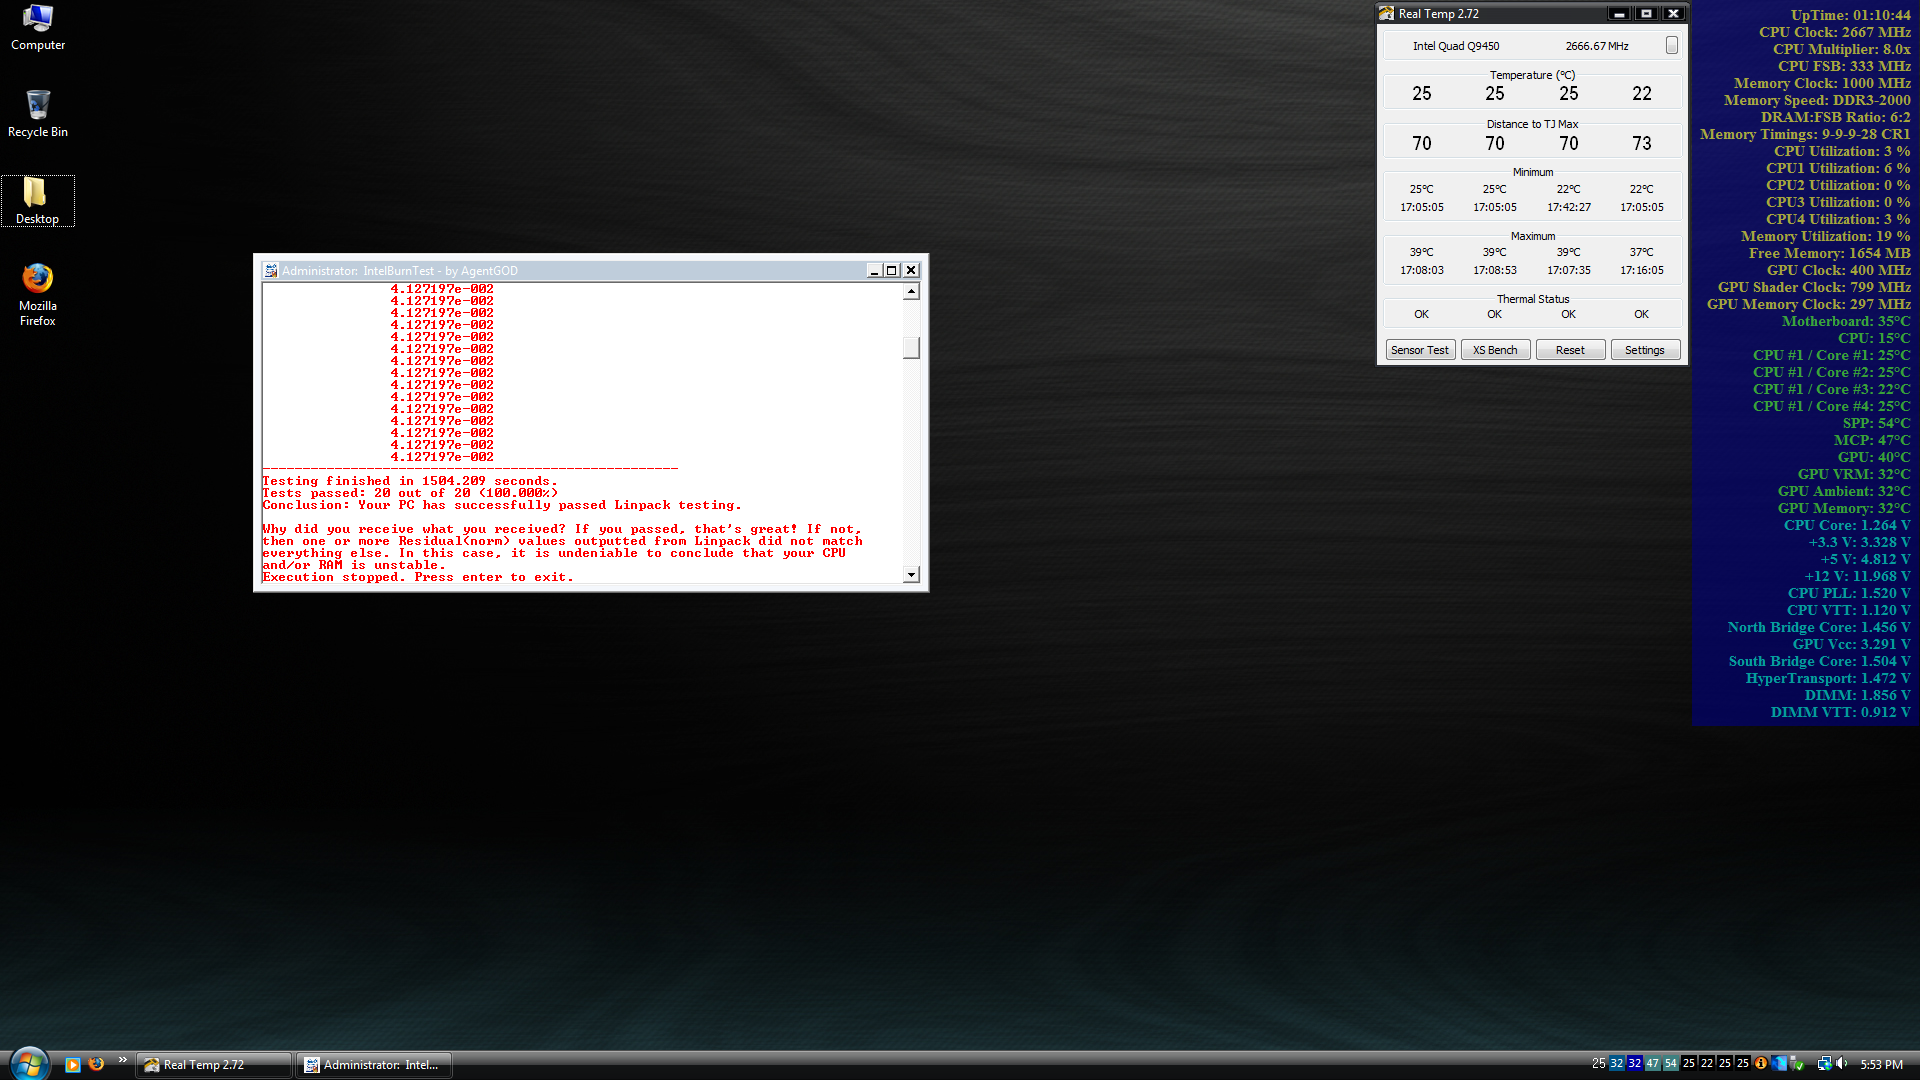Select the Desktop folder icon

(x=37, y=201)
